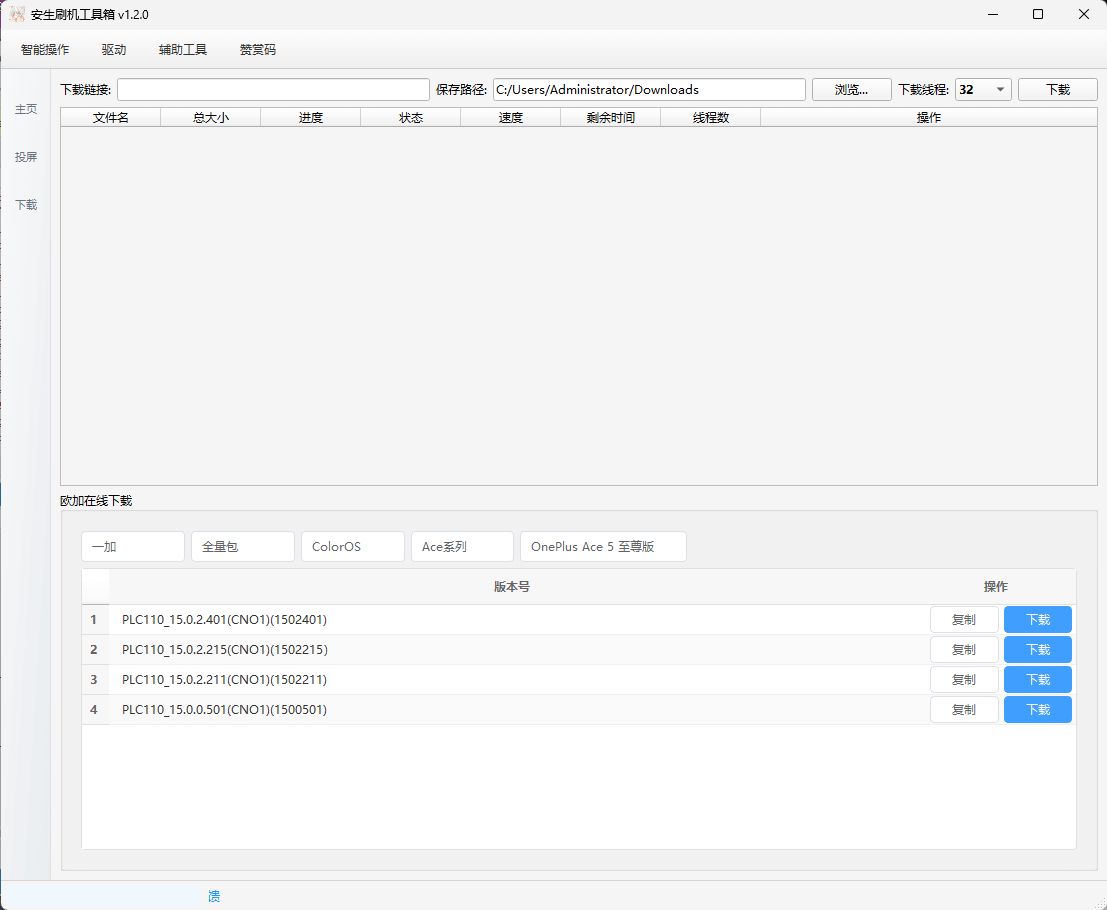The width and height of the screenshot is (1107, 910).
Task: Click the 下载链接 input field
Action: [x=273, y=90]
